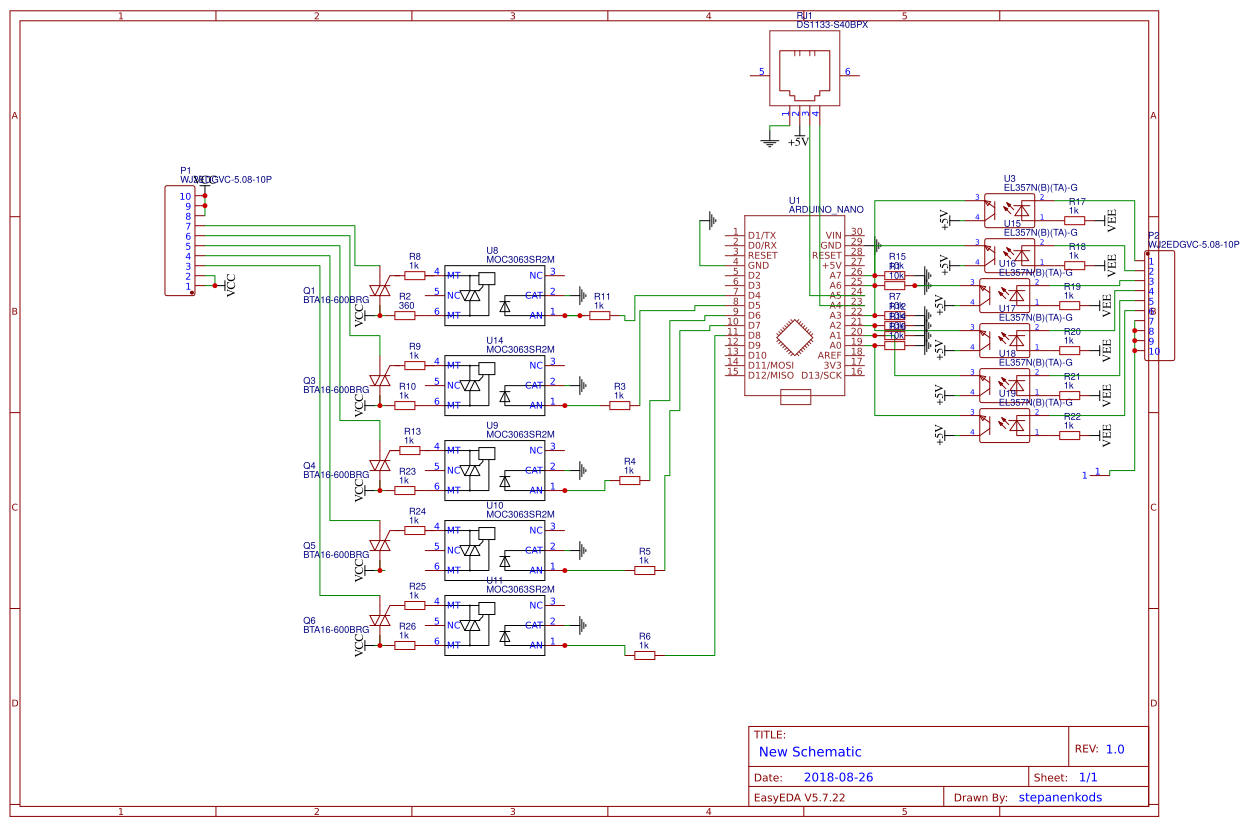Click the EL357N optocoupler U3 symbol
This screenshot has width=1251, height=827.
click(1010, 210)
